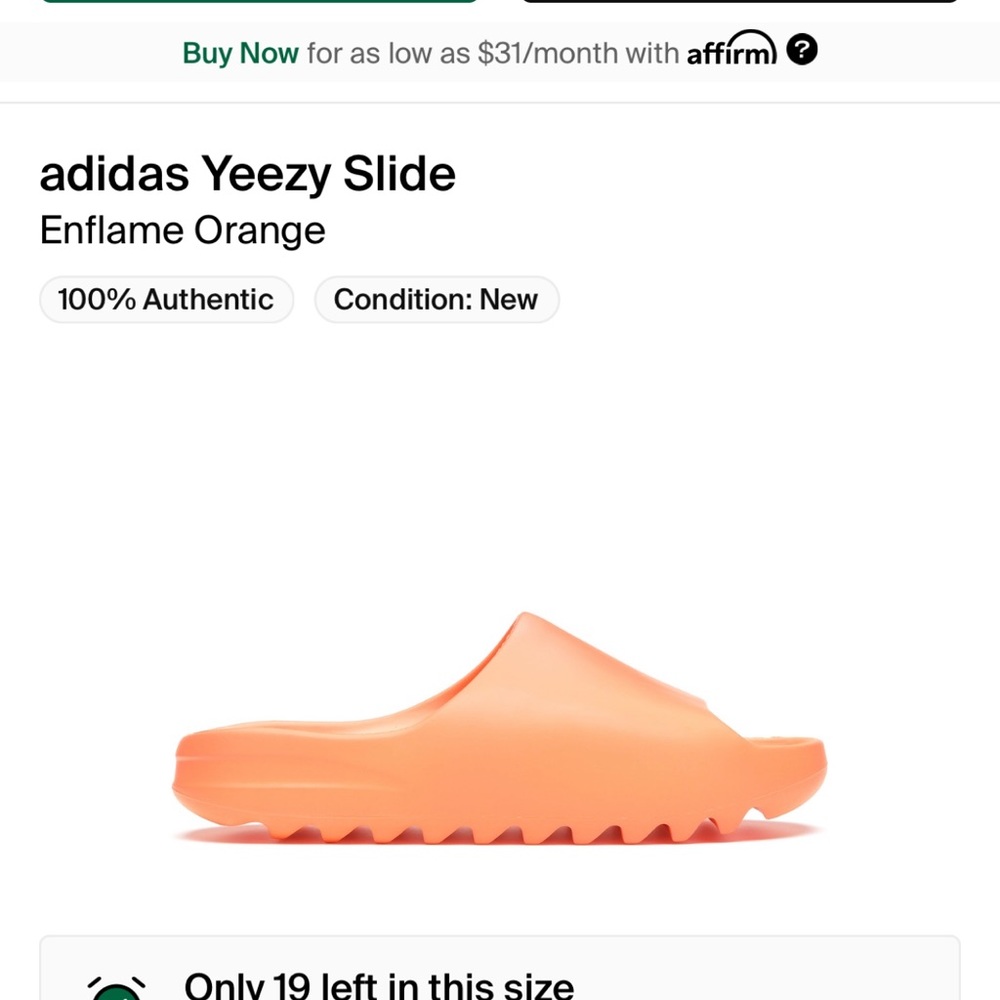Image resolution: width=1000 pixels, height=1000 pixels.
Task: Toggle the Condition: New badge
Action: [x=436, y=299]
